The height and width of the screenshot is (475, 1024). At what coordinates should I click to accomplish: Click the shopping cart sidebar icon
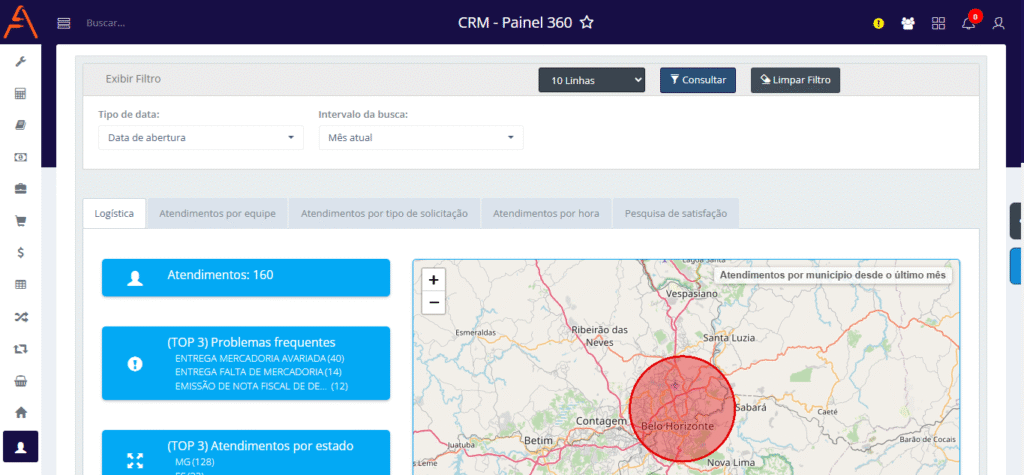tap(20, 220)
